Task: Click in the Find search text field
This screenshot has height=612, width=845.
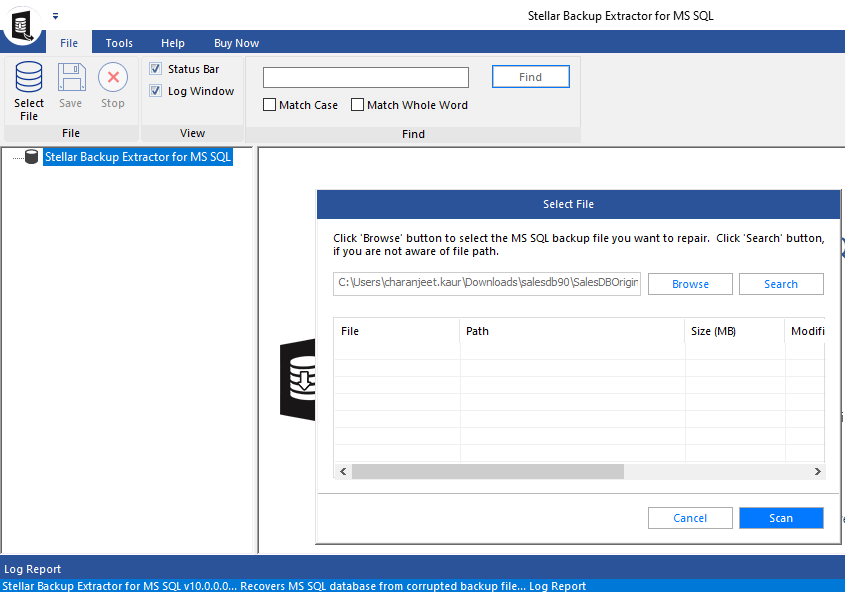Action: point(365,77)
